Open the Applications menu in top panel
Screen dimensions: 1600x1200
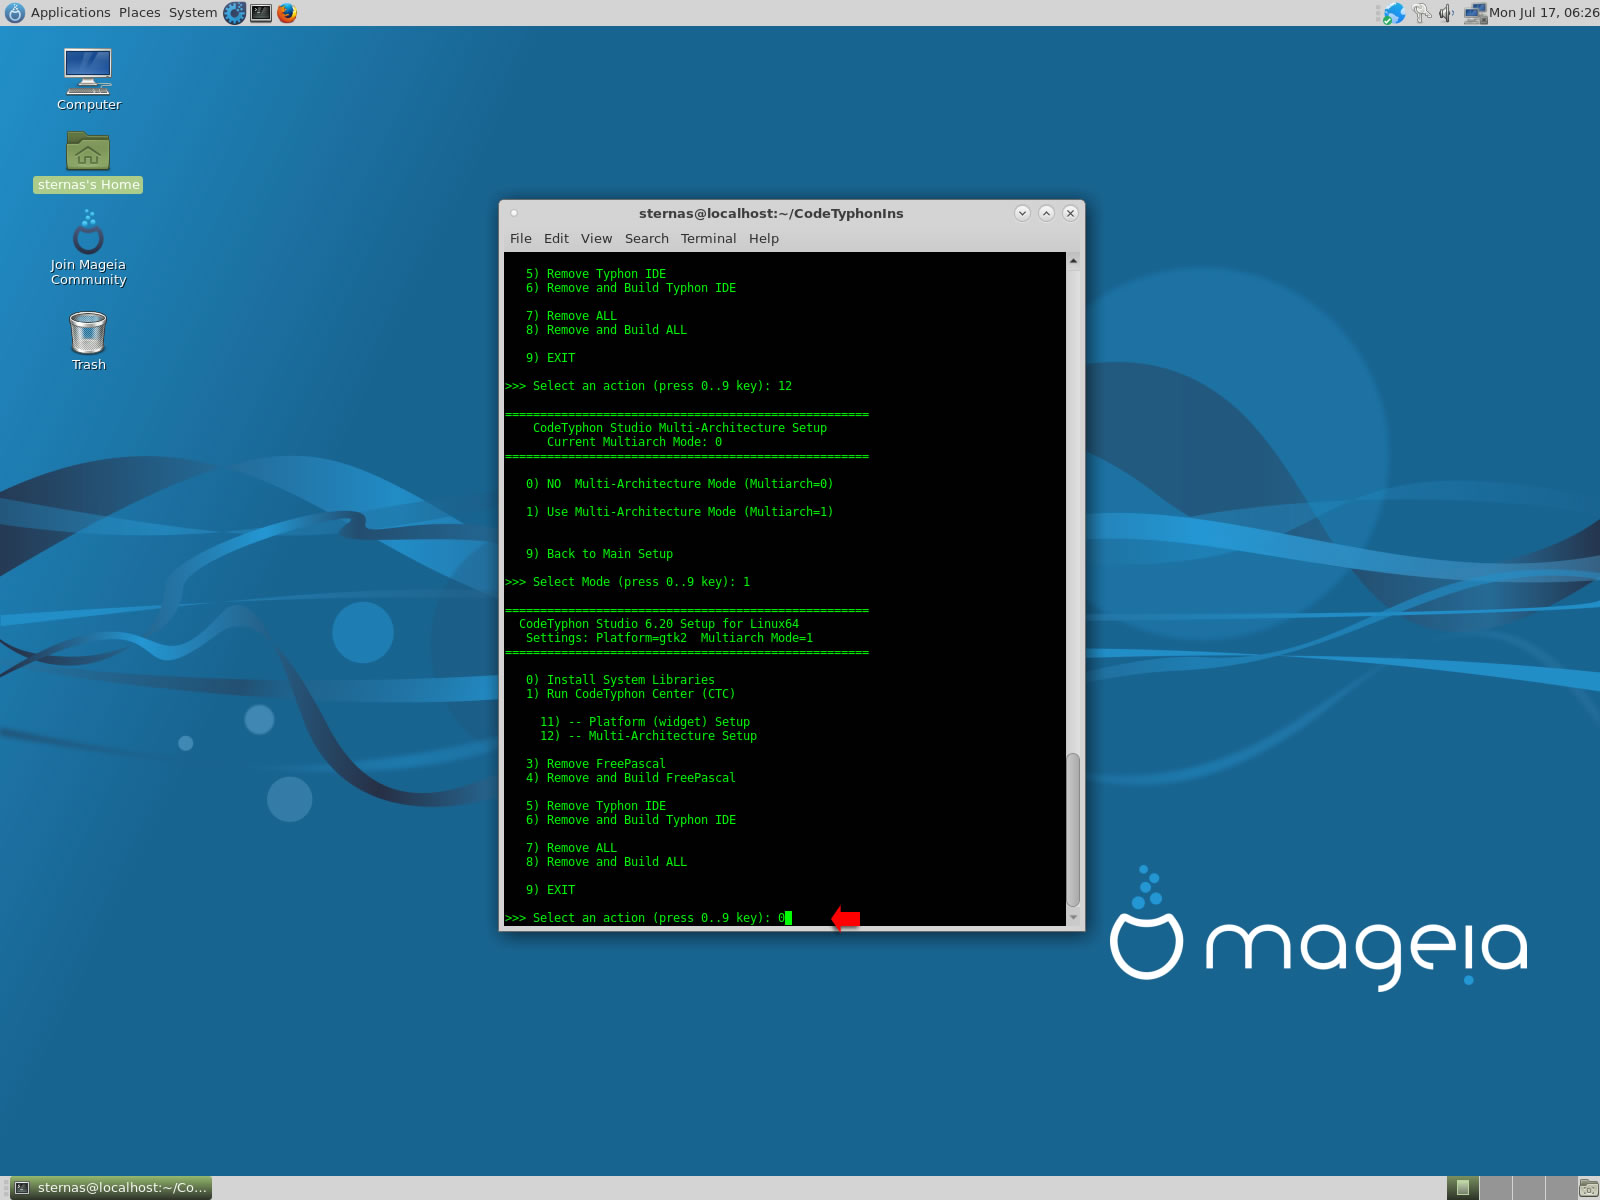70,13
